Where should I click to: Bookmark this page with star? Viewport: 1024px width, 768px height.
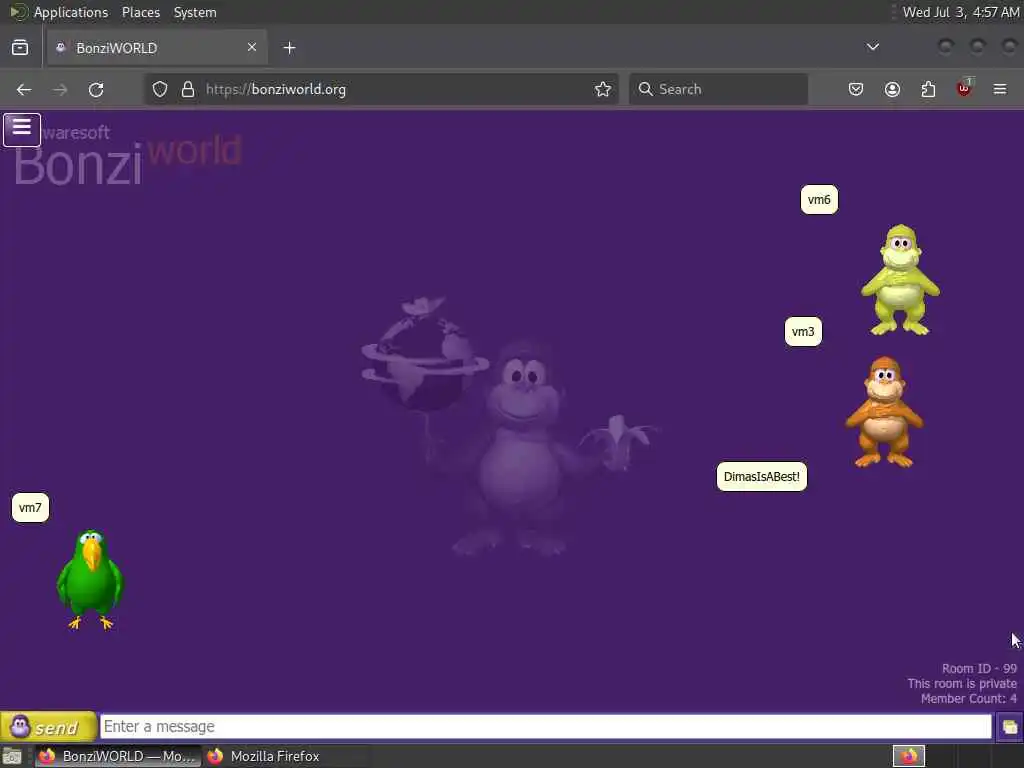tap(603, 89)
